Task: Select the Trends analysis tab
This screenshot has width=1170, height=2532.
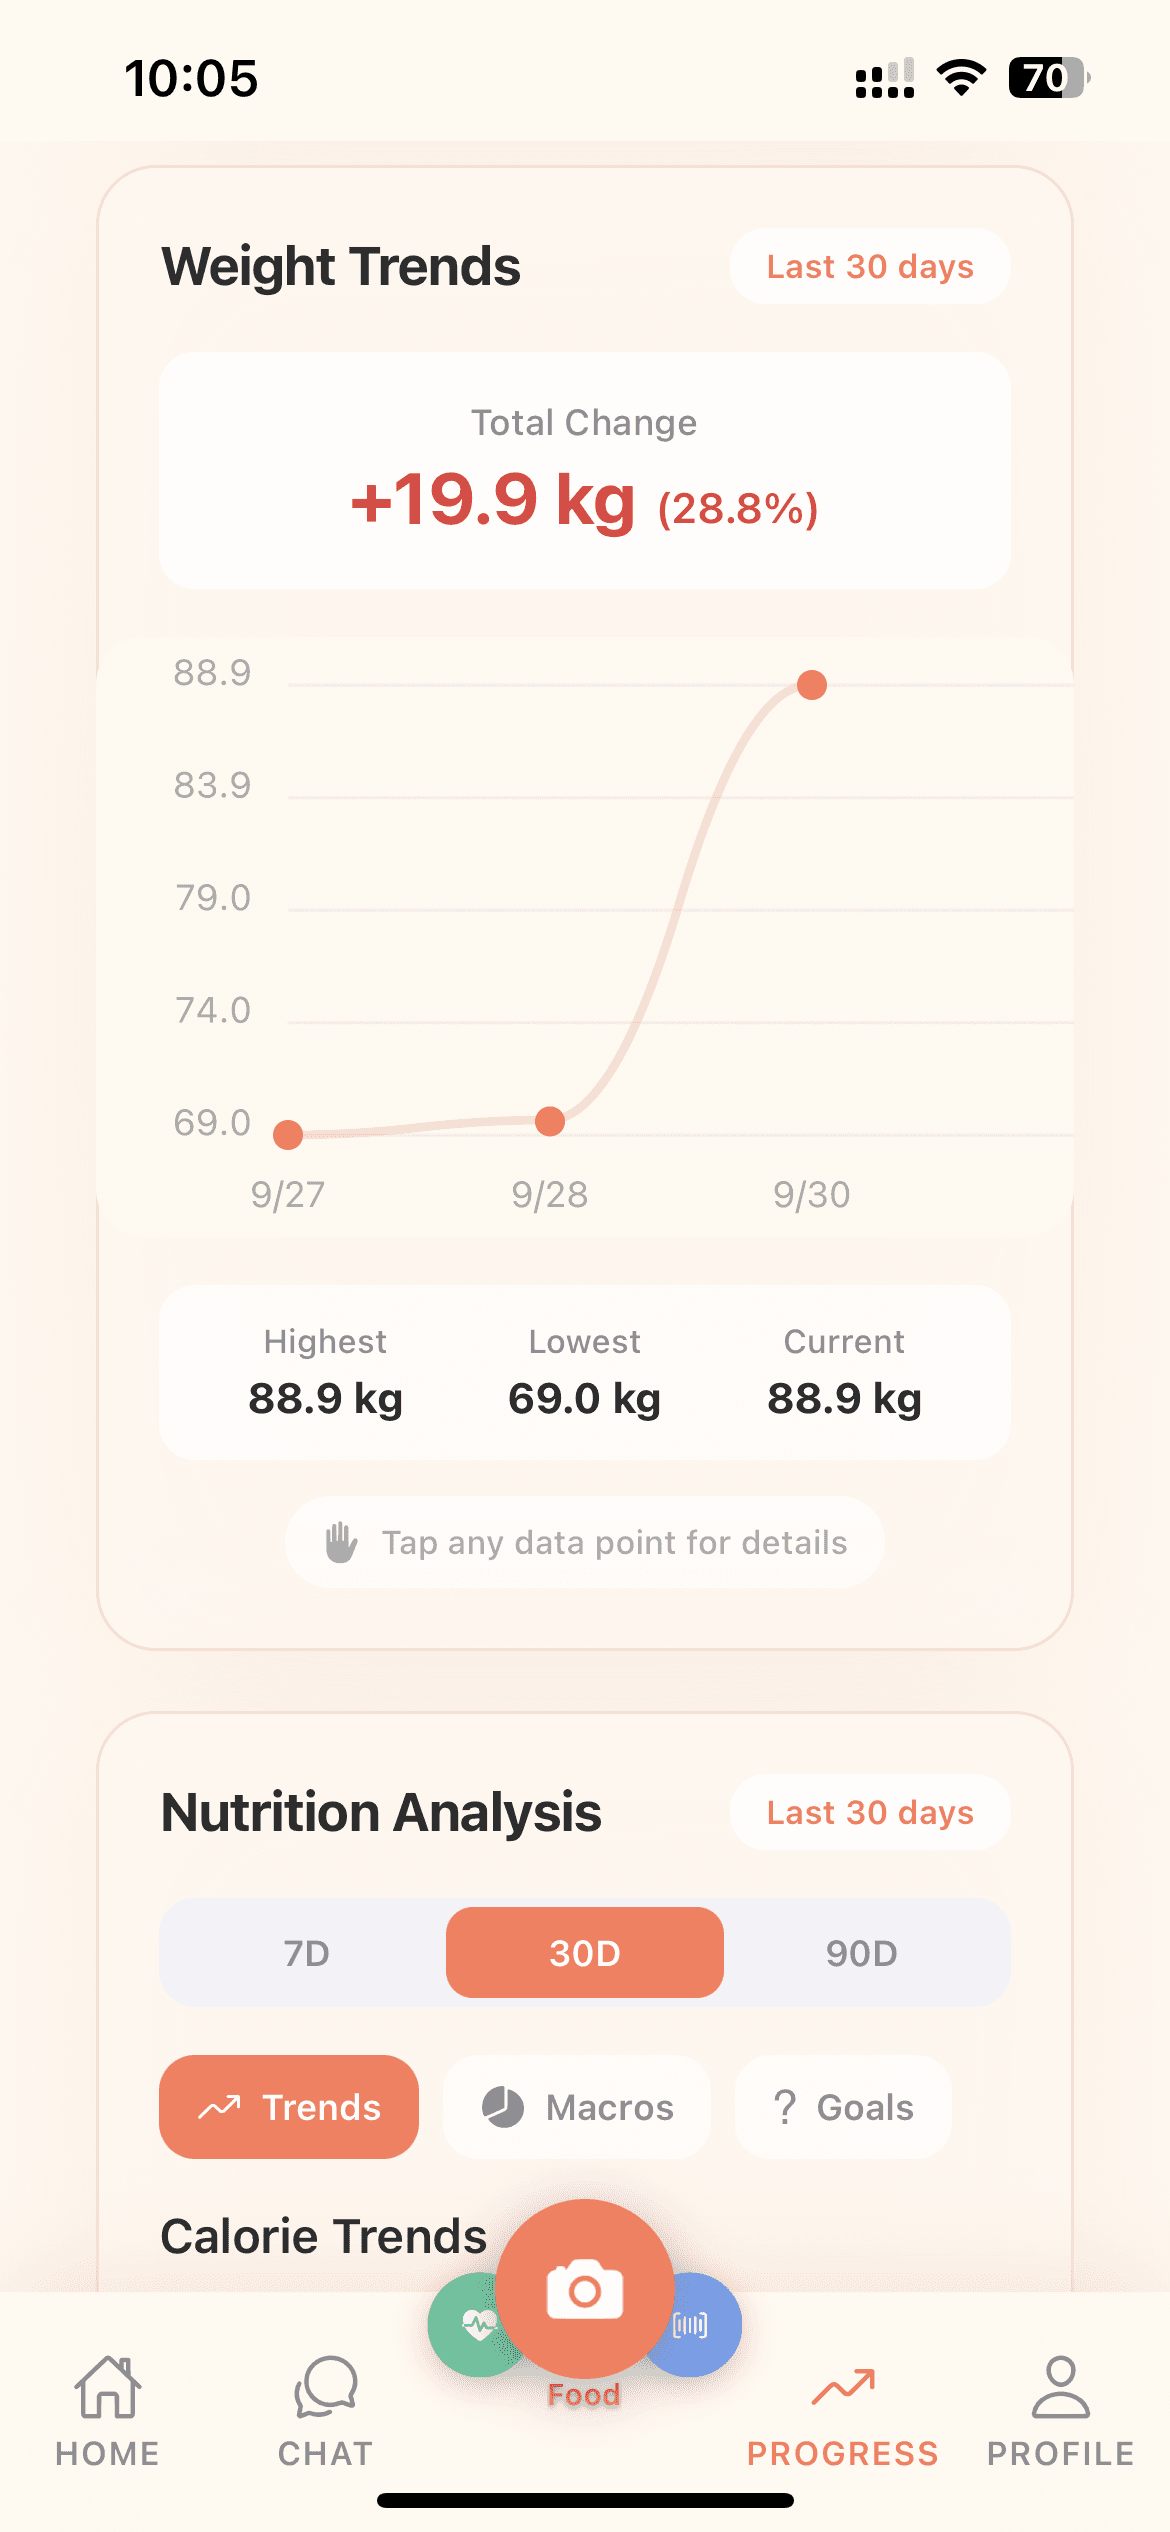Action: pyautogui.click(x=289, y=2107)
